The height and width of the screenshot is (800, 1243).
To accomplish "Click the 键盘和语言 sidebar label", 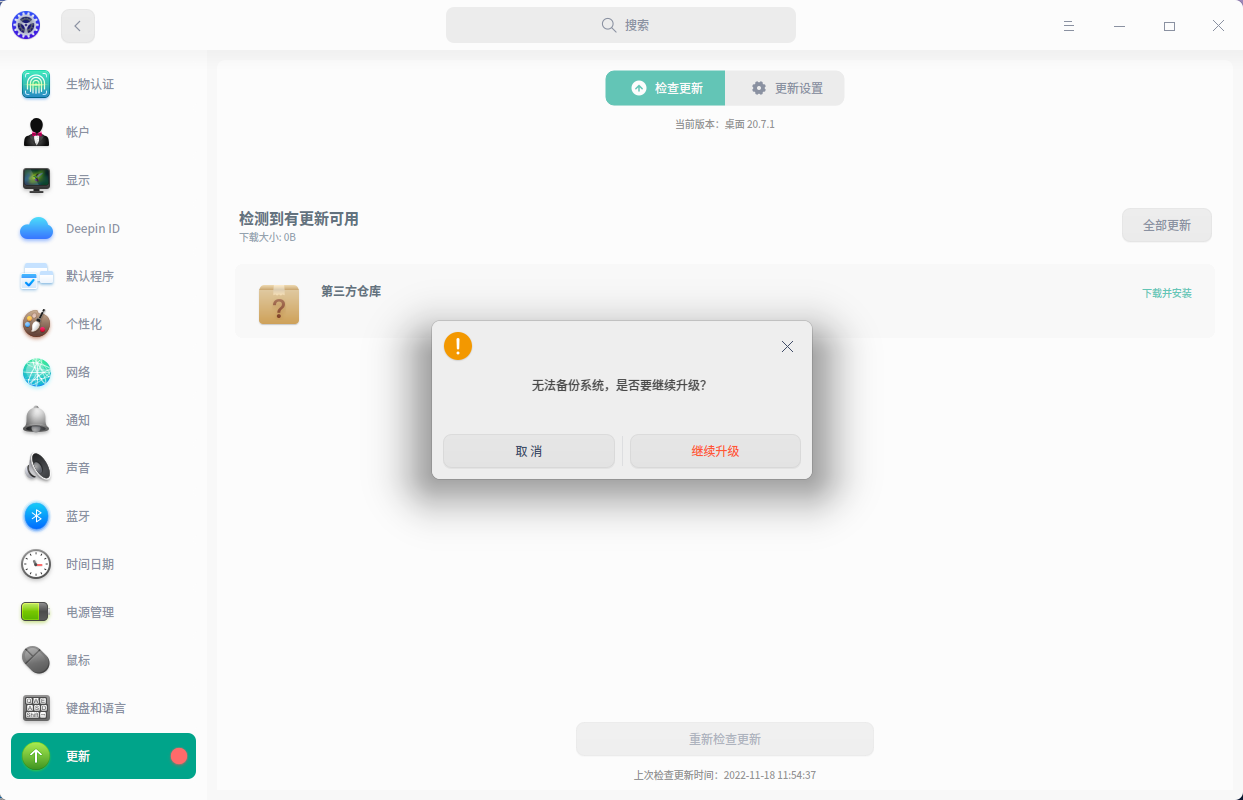I will point(96,708).
